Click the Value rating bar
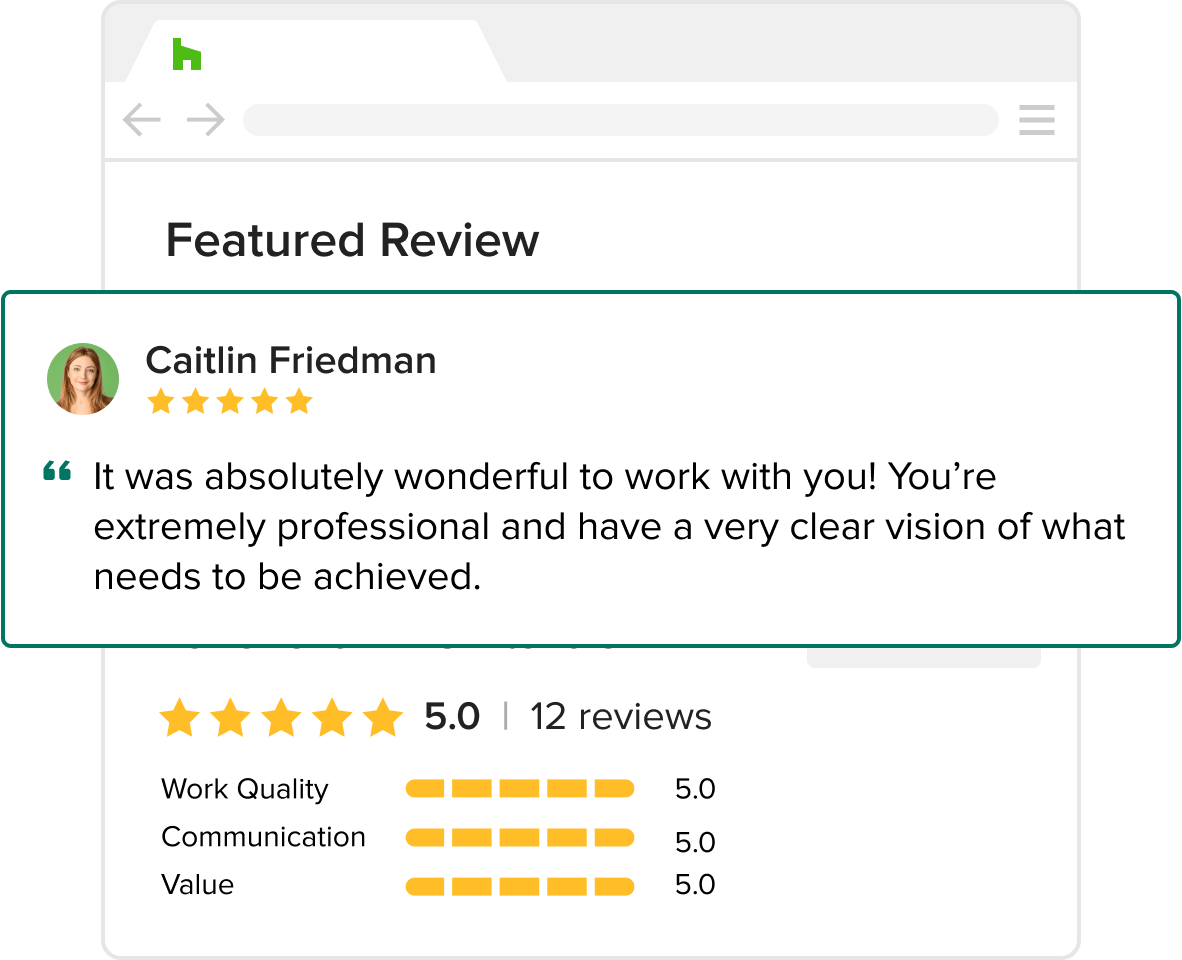 tap(519, 886)
